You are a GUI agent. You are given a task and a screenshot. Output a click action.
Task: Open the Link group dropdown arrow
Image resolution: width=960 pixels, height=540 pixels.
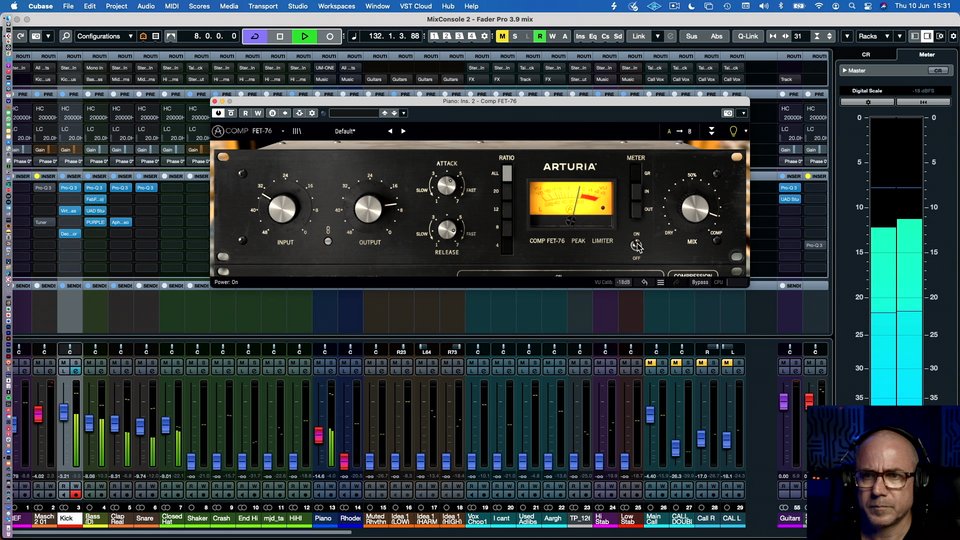[x=658, y=36]
